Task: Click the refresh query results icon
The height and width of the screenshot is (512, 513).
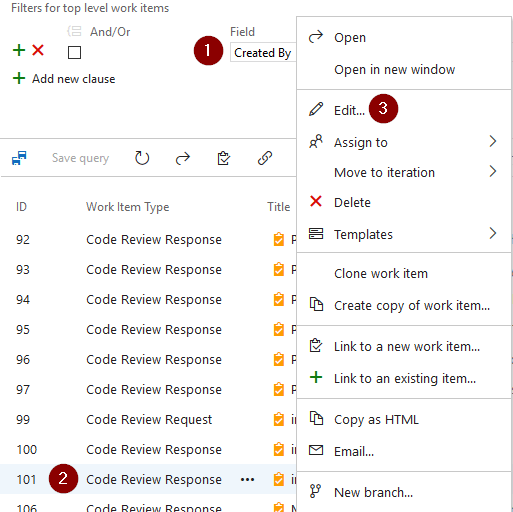Action: click(x=142, y=158)
